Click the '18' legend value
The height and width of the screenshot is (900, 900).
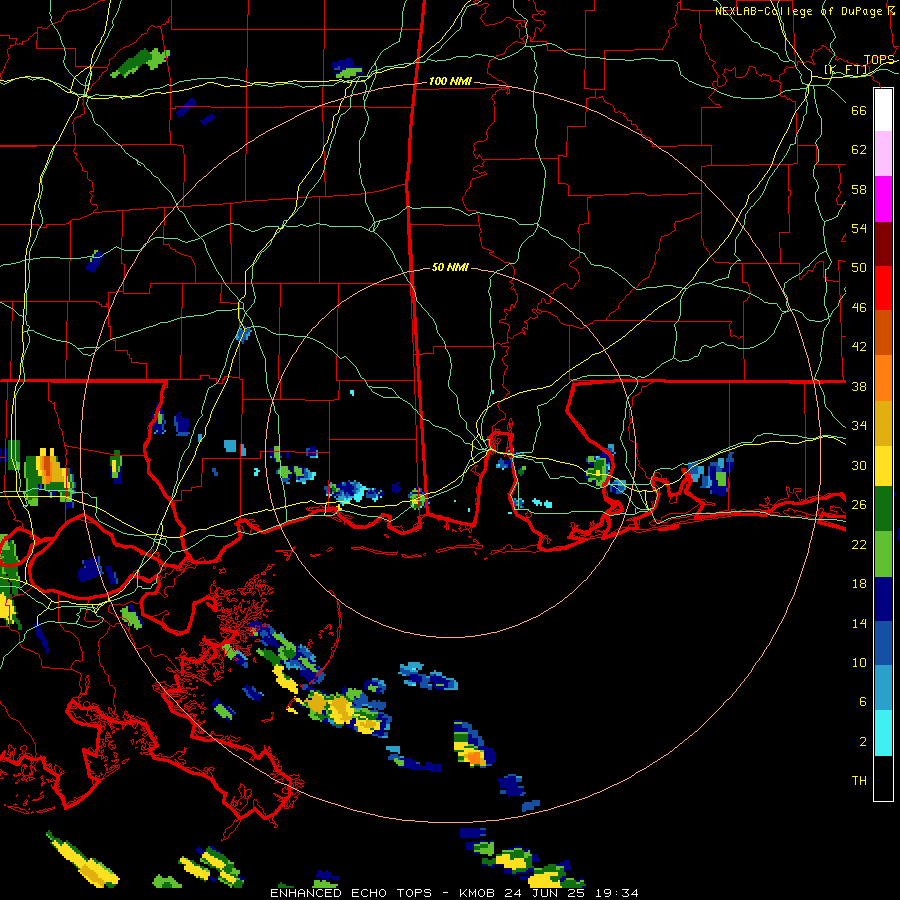pos(859,584)
